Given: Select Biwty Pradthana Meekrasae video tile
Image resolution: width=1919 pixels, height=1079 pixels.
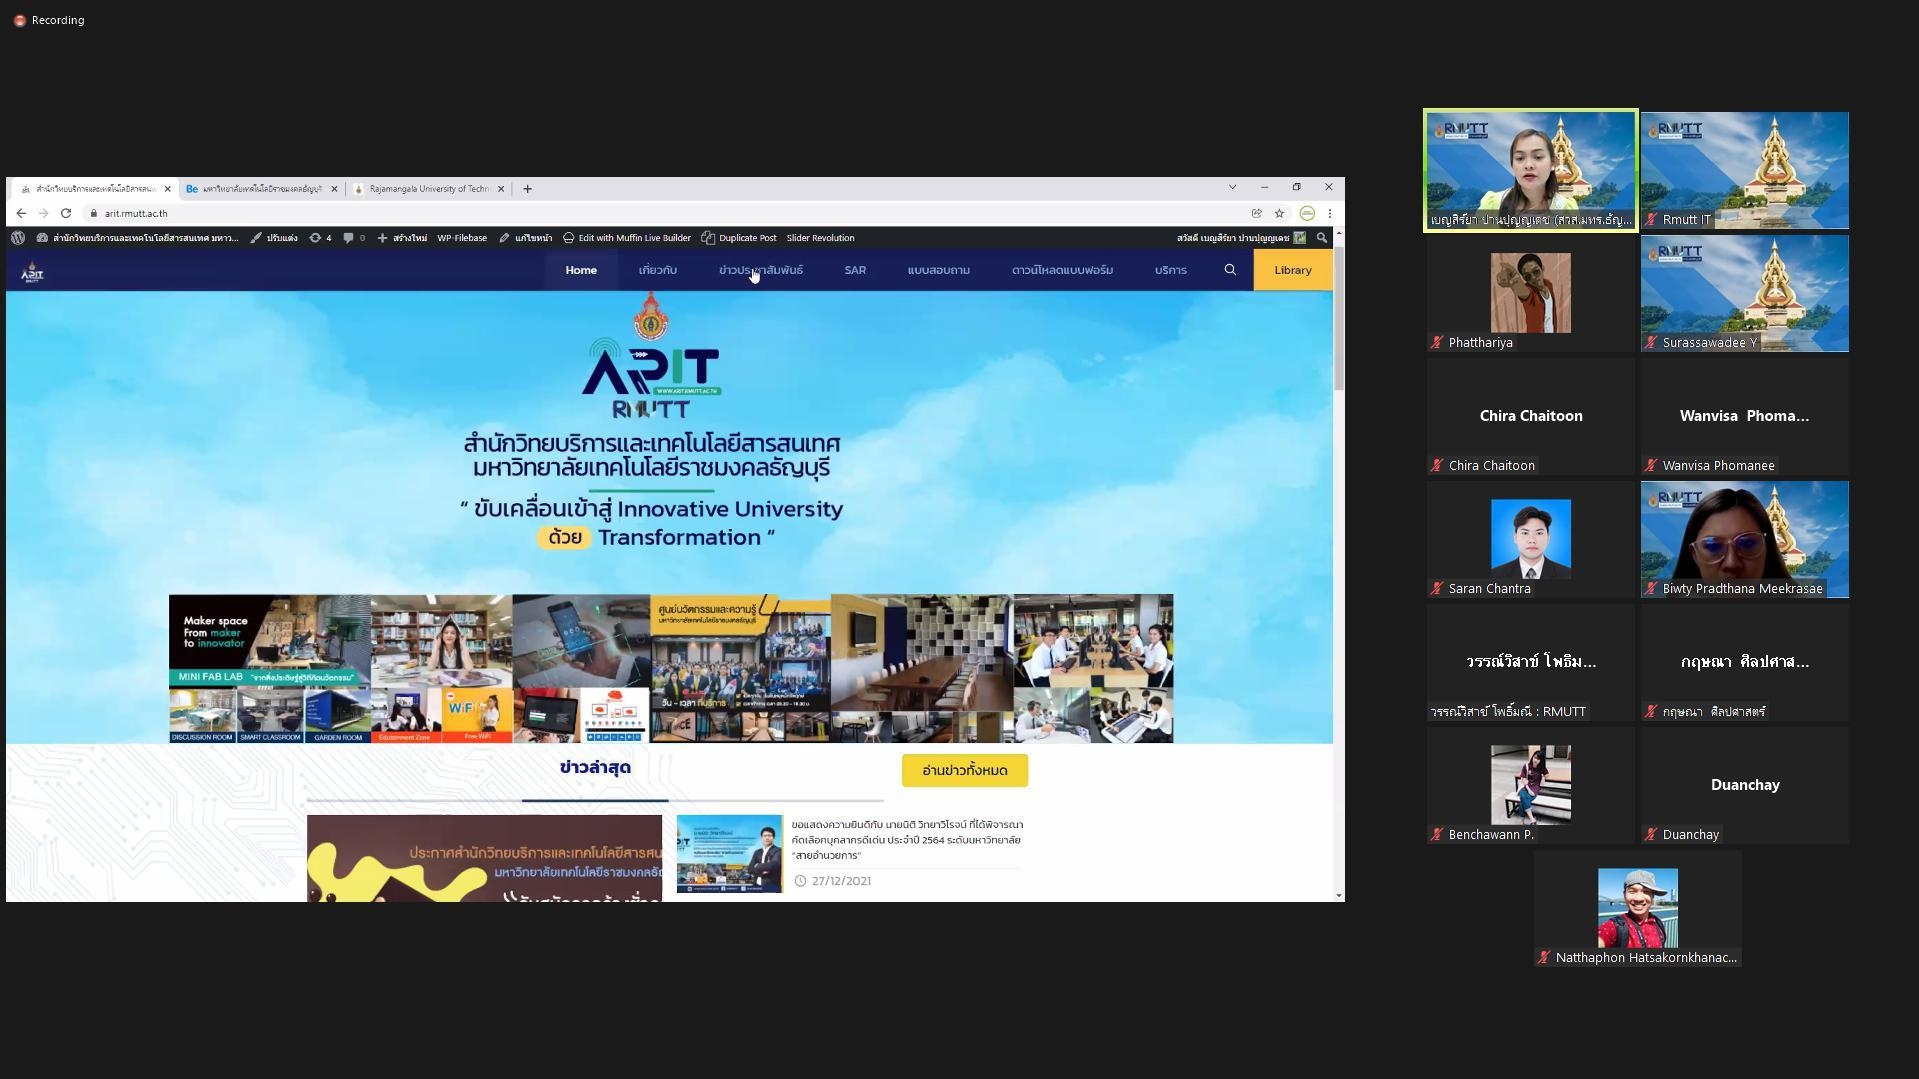Looking at the screenshot, I should point(1745,539).
